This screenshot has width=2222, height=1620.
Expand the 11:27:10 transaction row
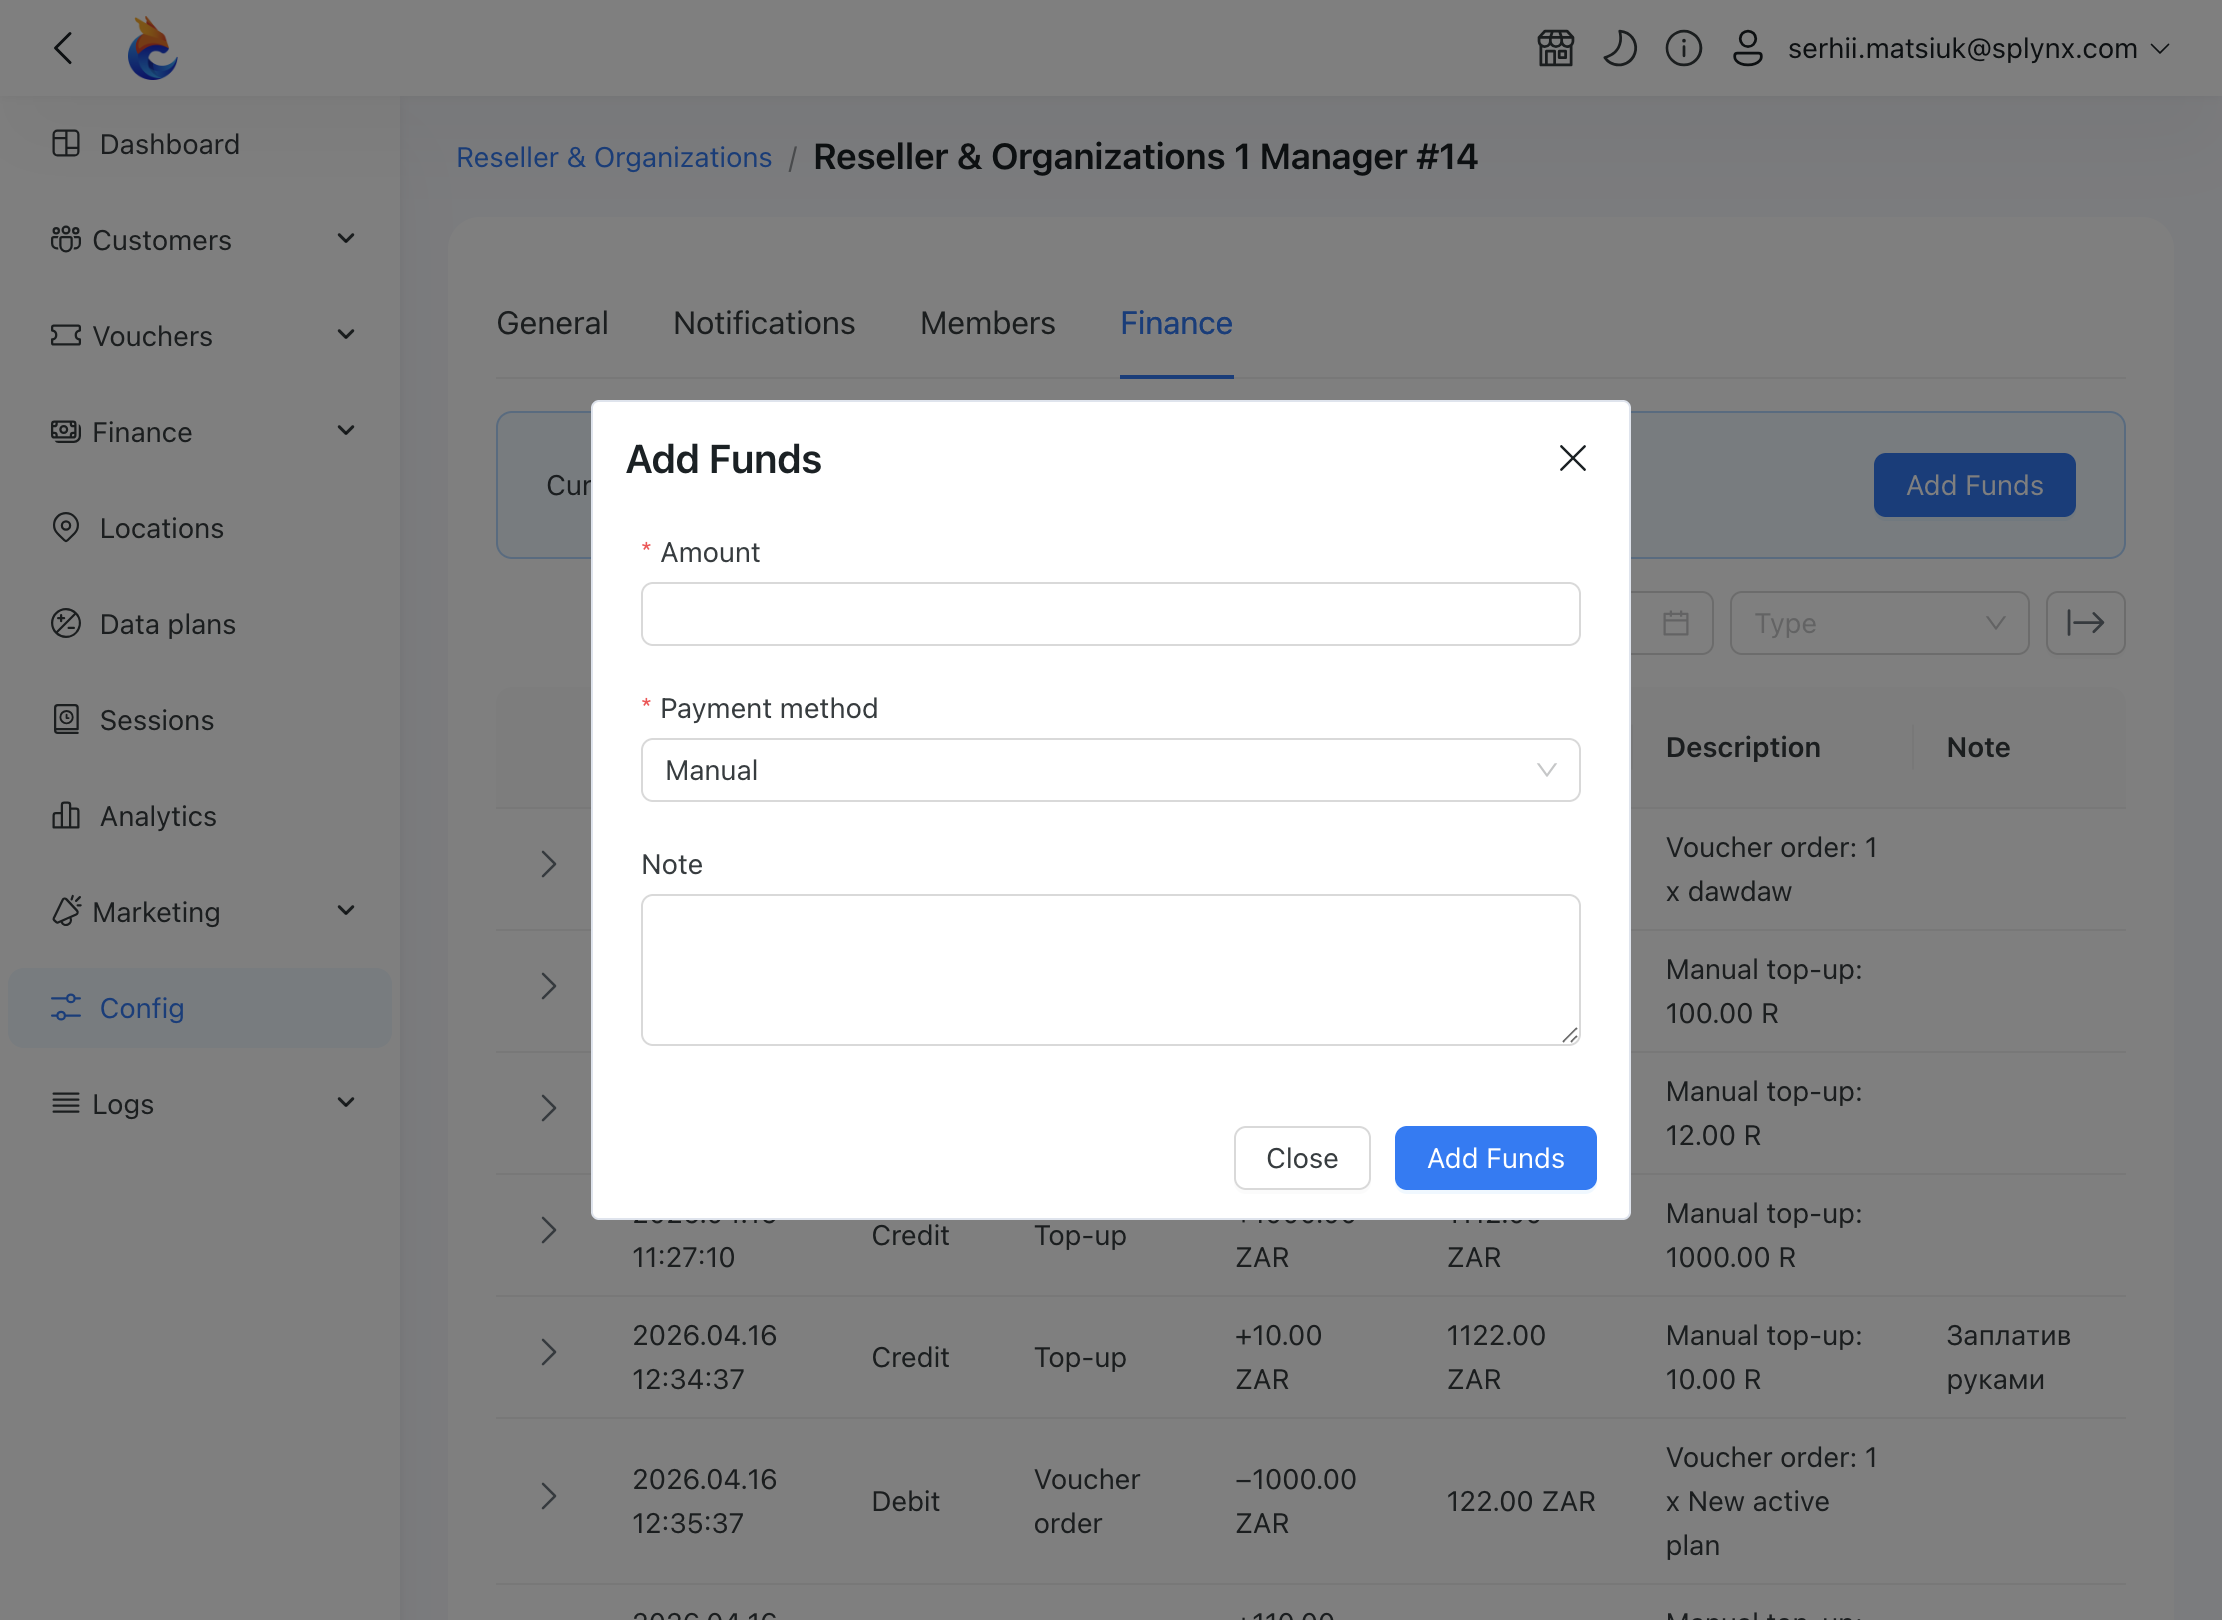(x=548, y=1230)
